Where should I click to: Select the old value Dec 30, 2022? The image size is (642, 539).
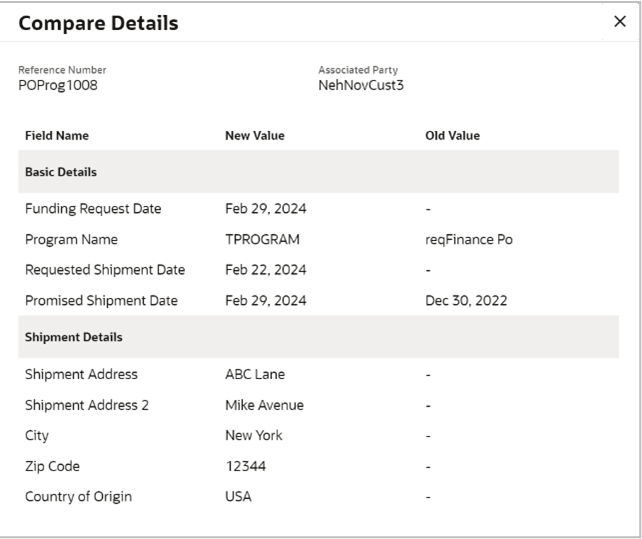[466, 300]
